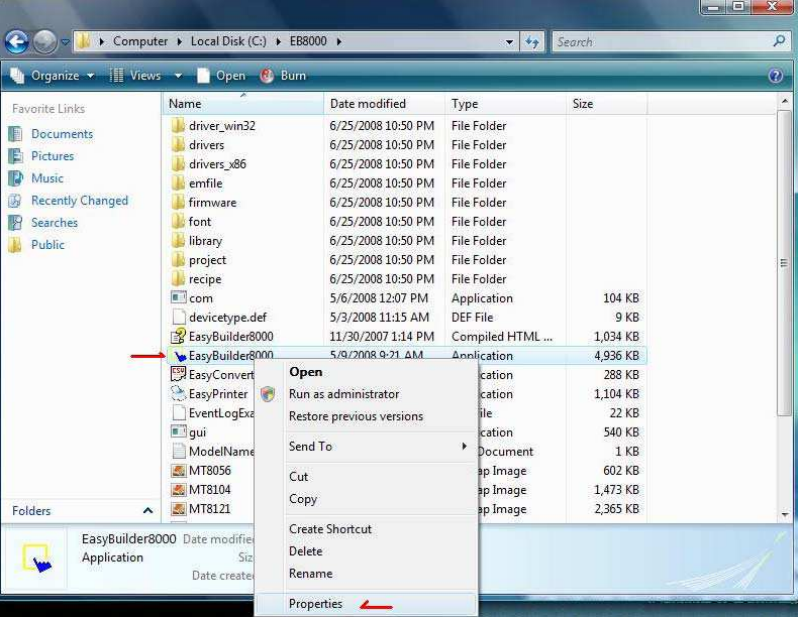Choose Restore previous versions
Screen dimensions: 798x617
click(366, 416)
